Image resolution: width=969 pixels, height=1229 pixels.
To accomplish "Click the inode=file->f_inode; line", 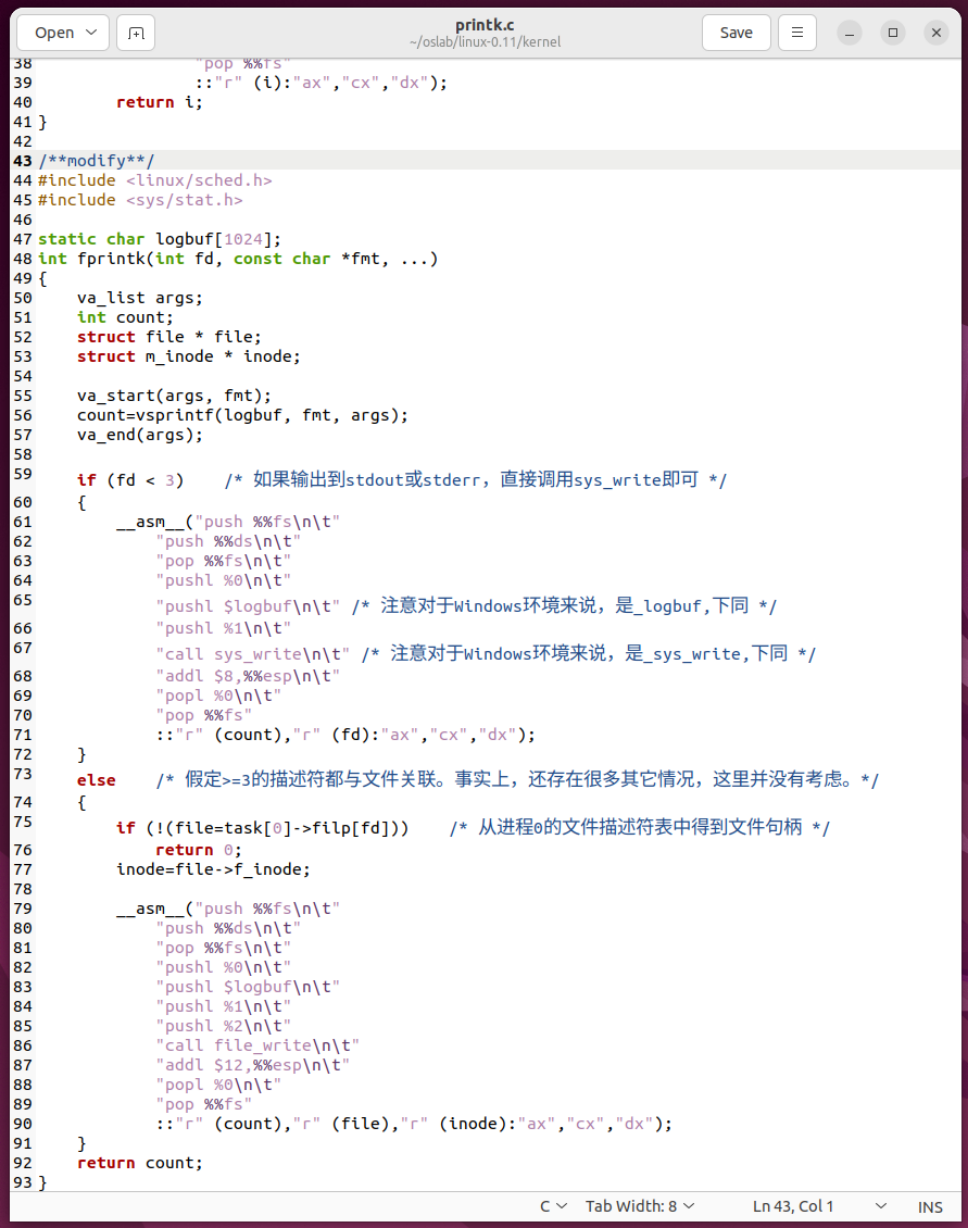I will click(213, 869).
